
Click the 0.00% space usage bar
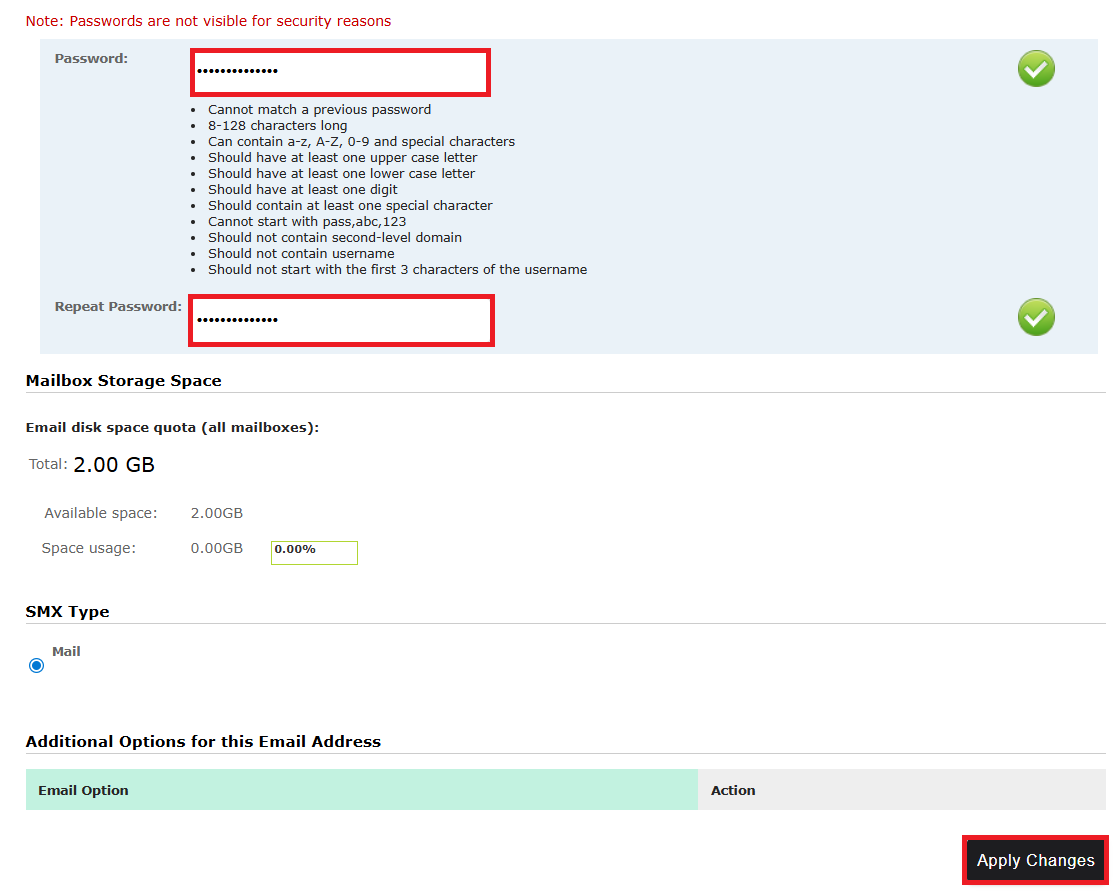coord(314,552)
